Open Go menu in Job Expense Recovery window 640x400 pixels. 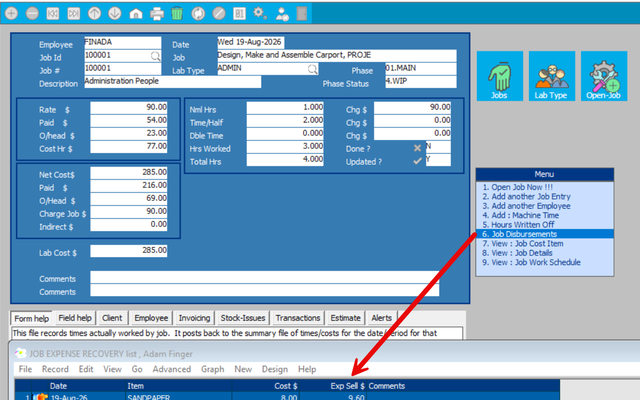pos(137,369)
